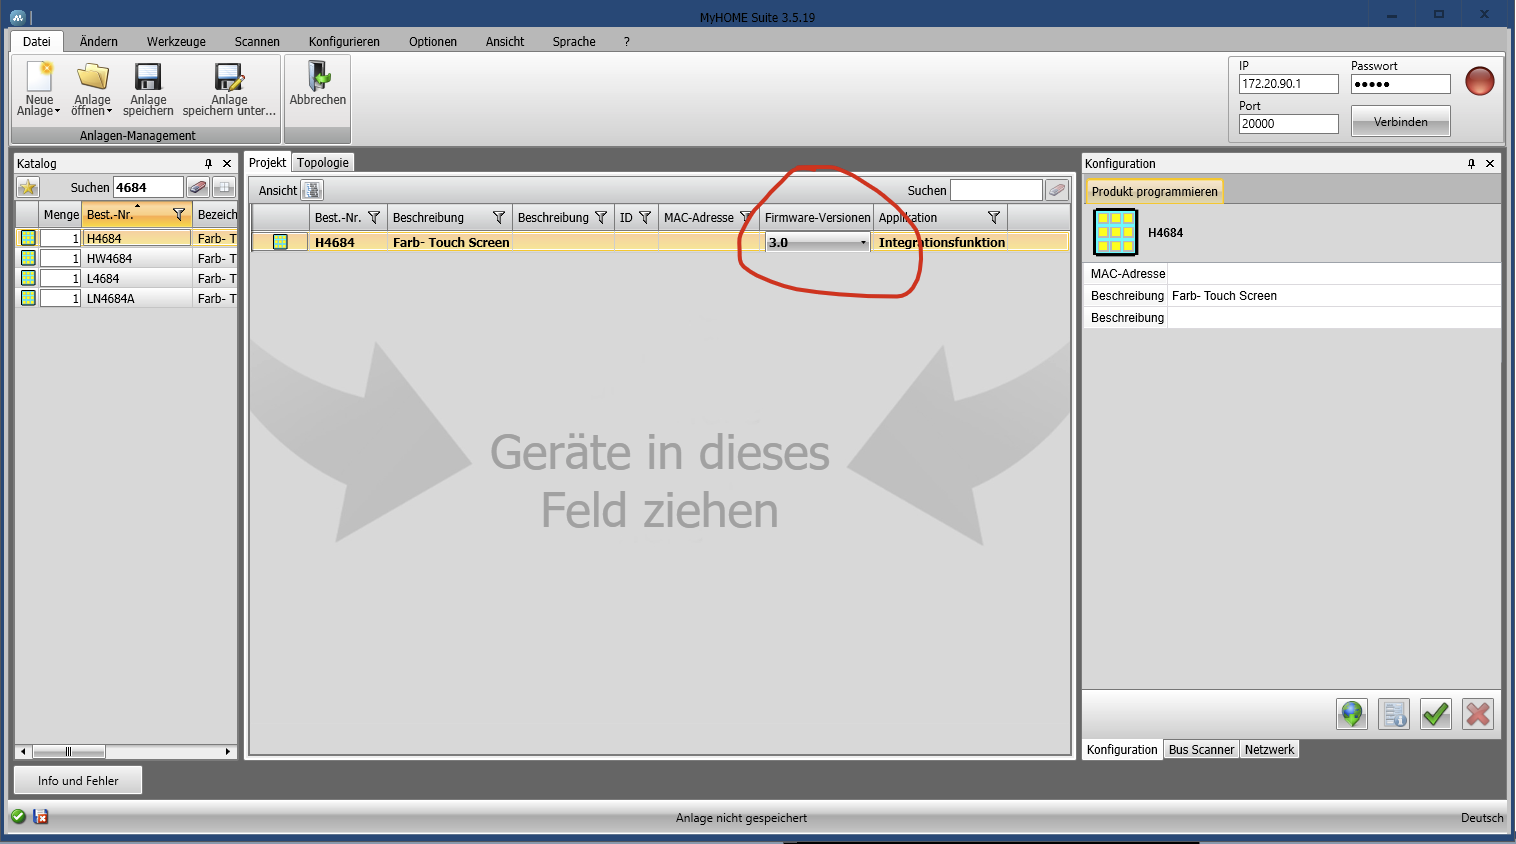Open the Werkzeuge menu

(176, 42)
